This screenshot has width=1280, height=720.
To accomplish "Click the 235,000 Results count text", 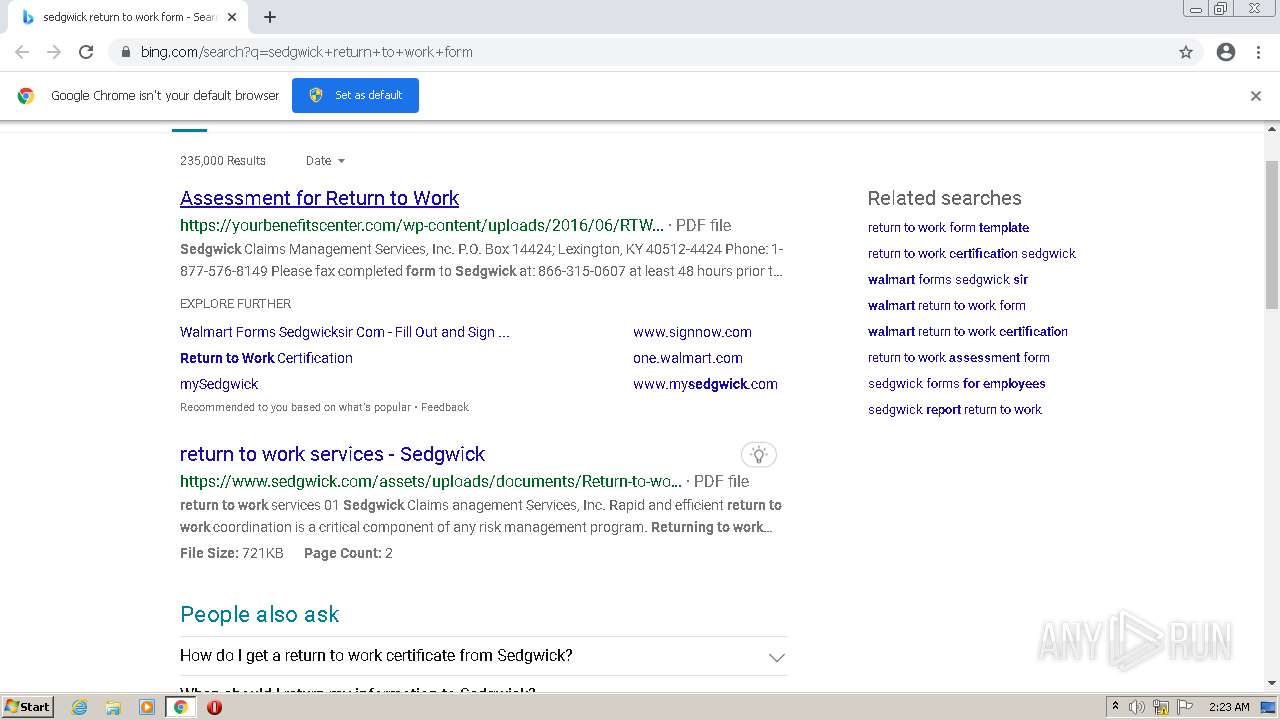I will tap(223, 161).
